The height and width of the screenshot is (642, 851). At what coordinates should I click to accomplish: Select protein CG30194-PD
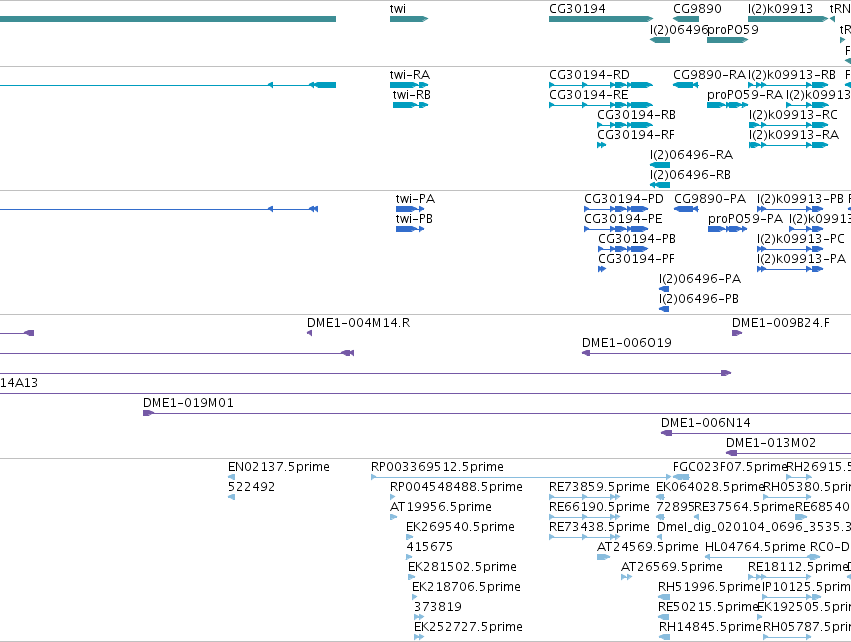(616, 209)
